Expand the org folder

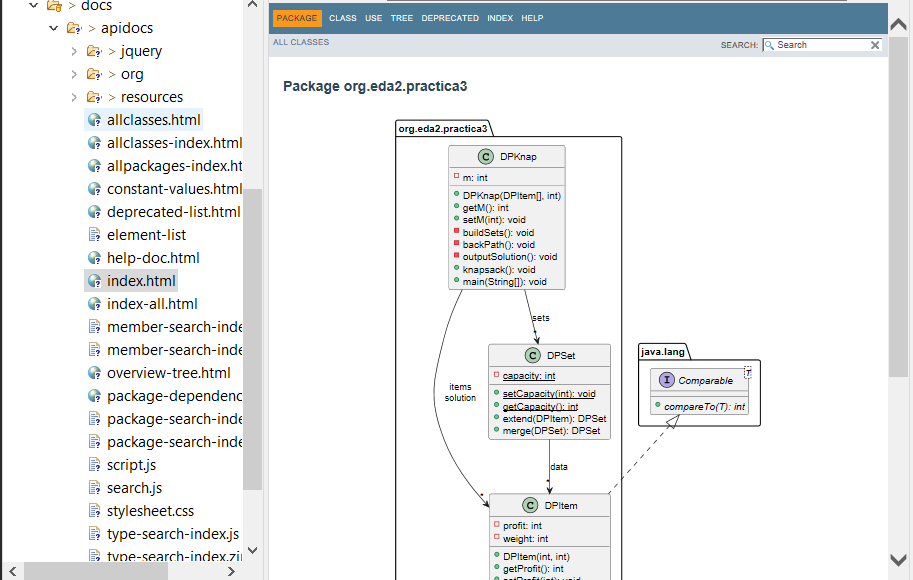(x=74, y=74)
